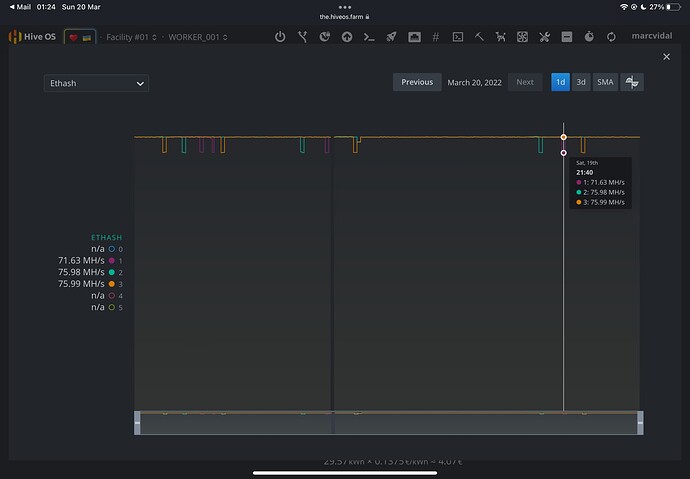Click the orange data point on cursor line
Screen dimensions: 690x479
coord(564,137)
